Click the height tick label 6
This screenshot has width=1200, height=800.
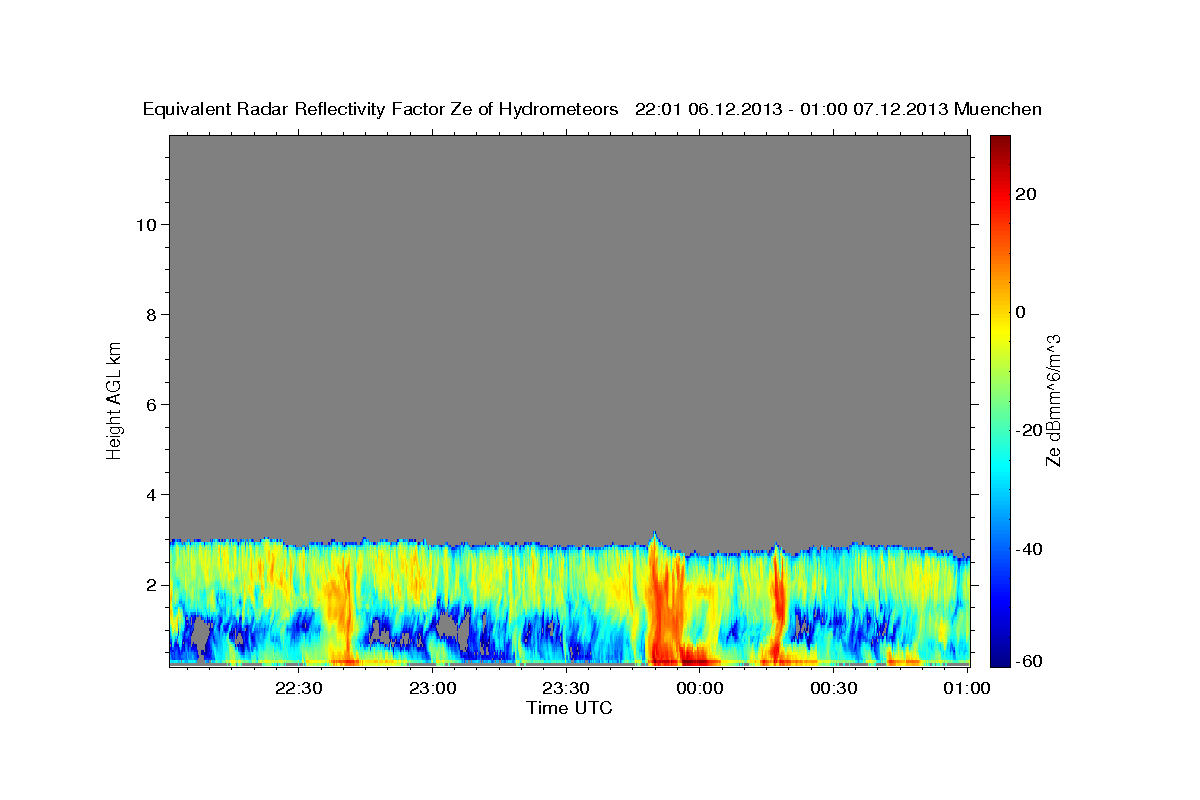point(152,404)
